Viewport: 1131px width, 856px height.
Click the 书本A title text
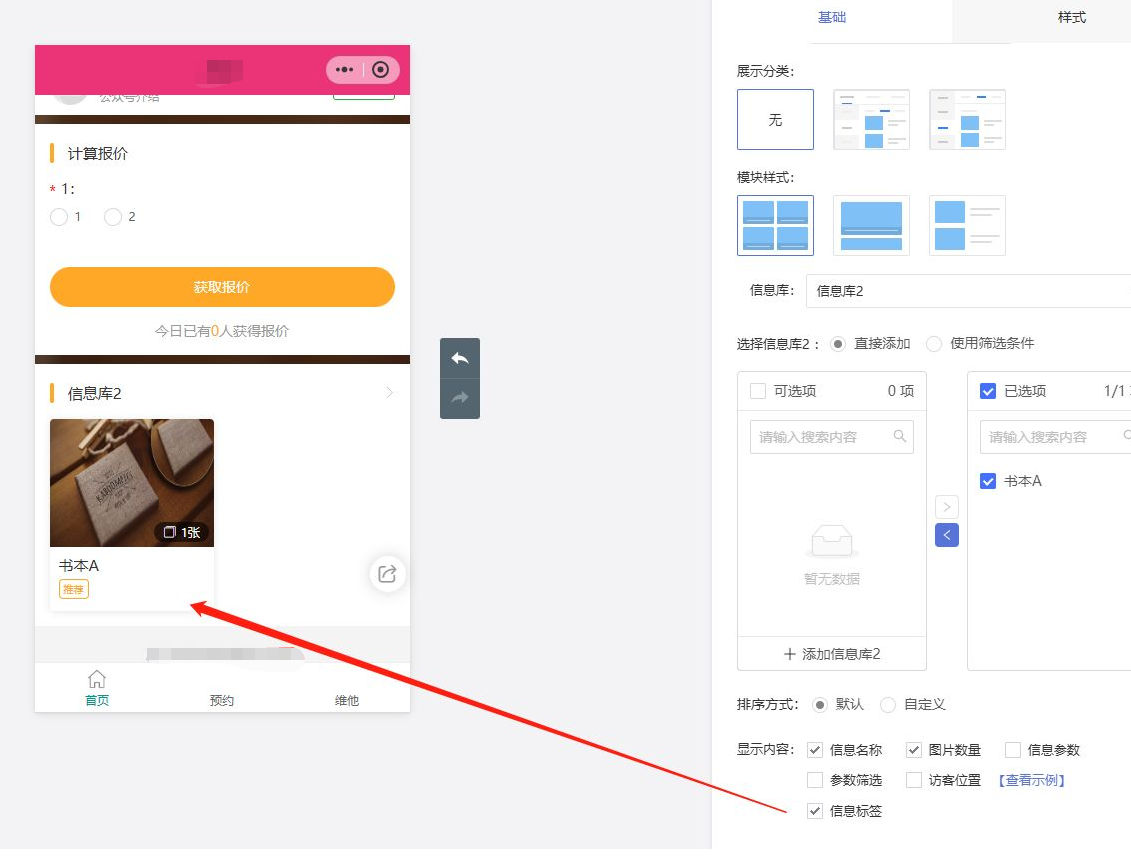coord(79,566)
